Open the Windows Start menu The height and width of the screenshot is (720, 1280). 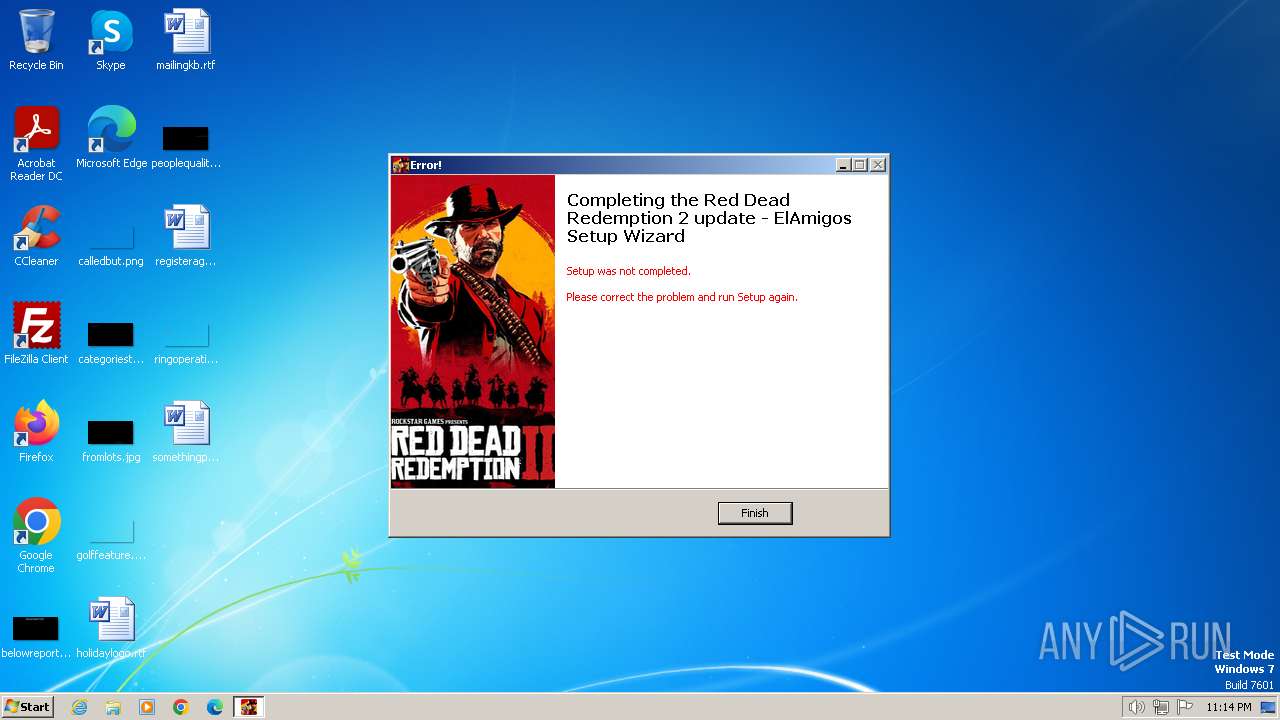[x=28, y=706]
